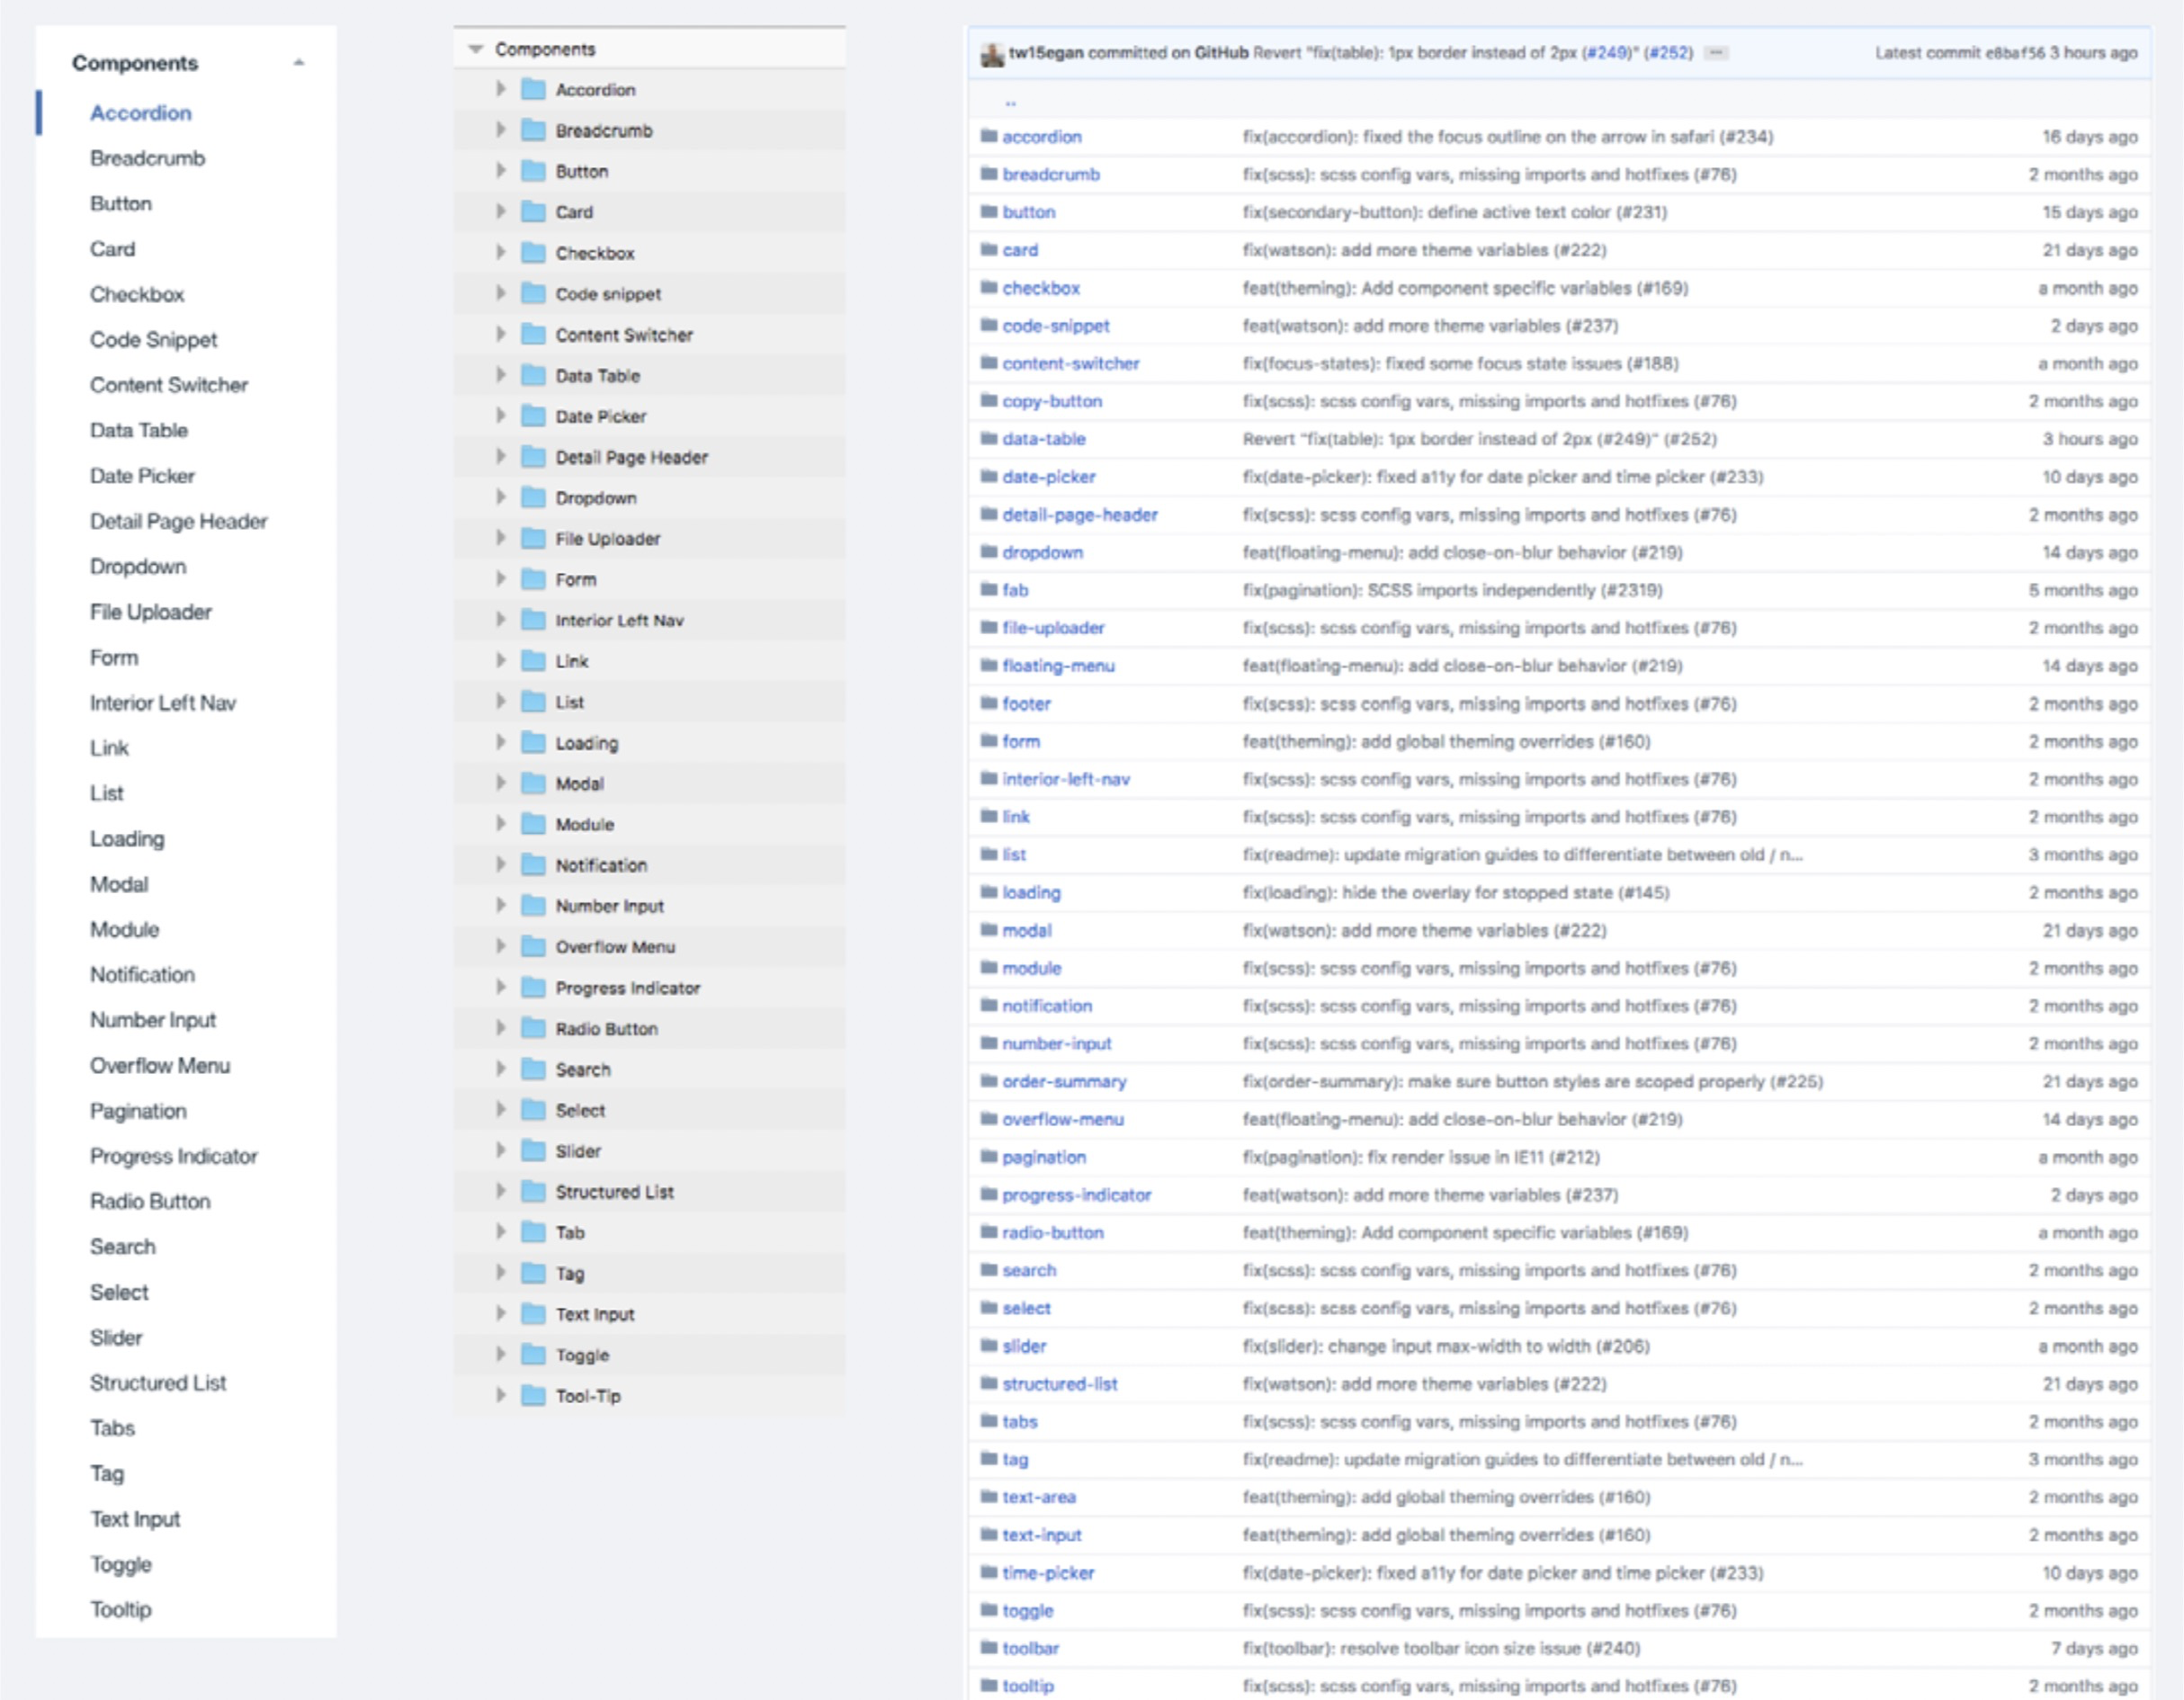Select Overflow Menu tree row label

pos(615,947)
